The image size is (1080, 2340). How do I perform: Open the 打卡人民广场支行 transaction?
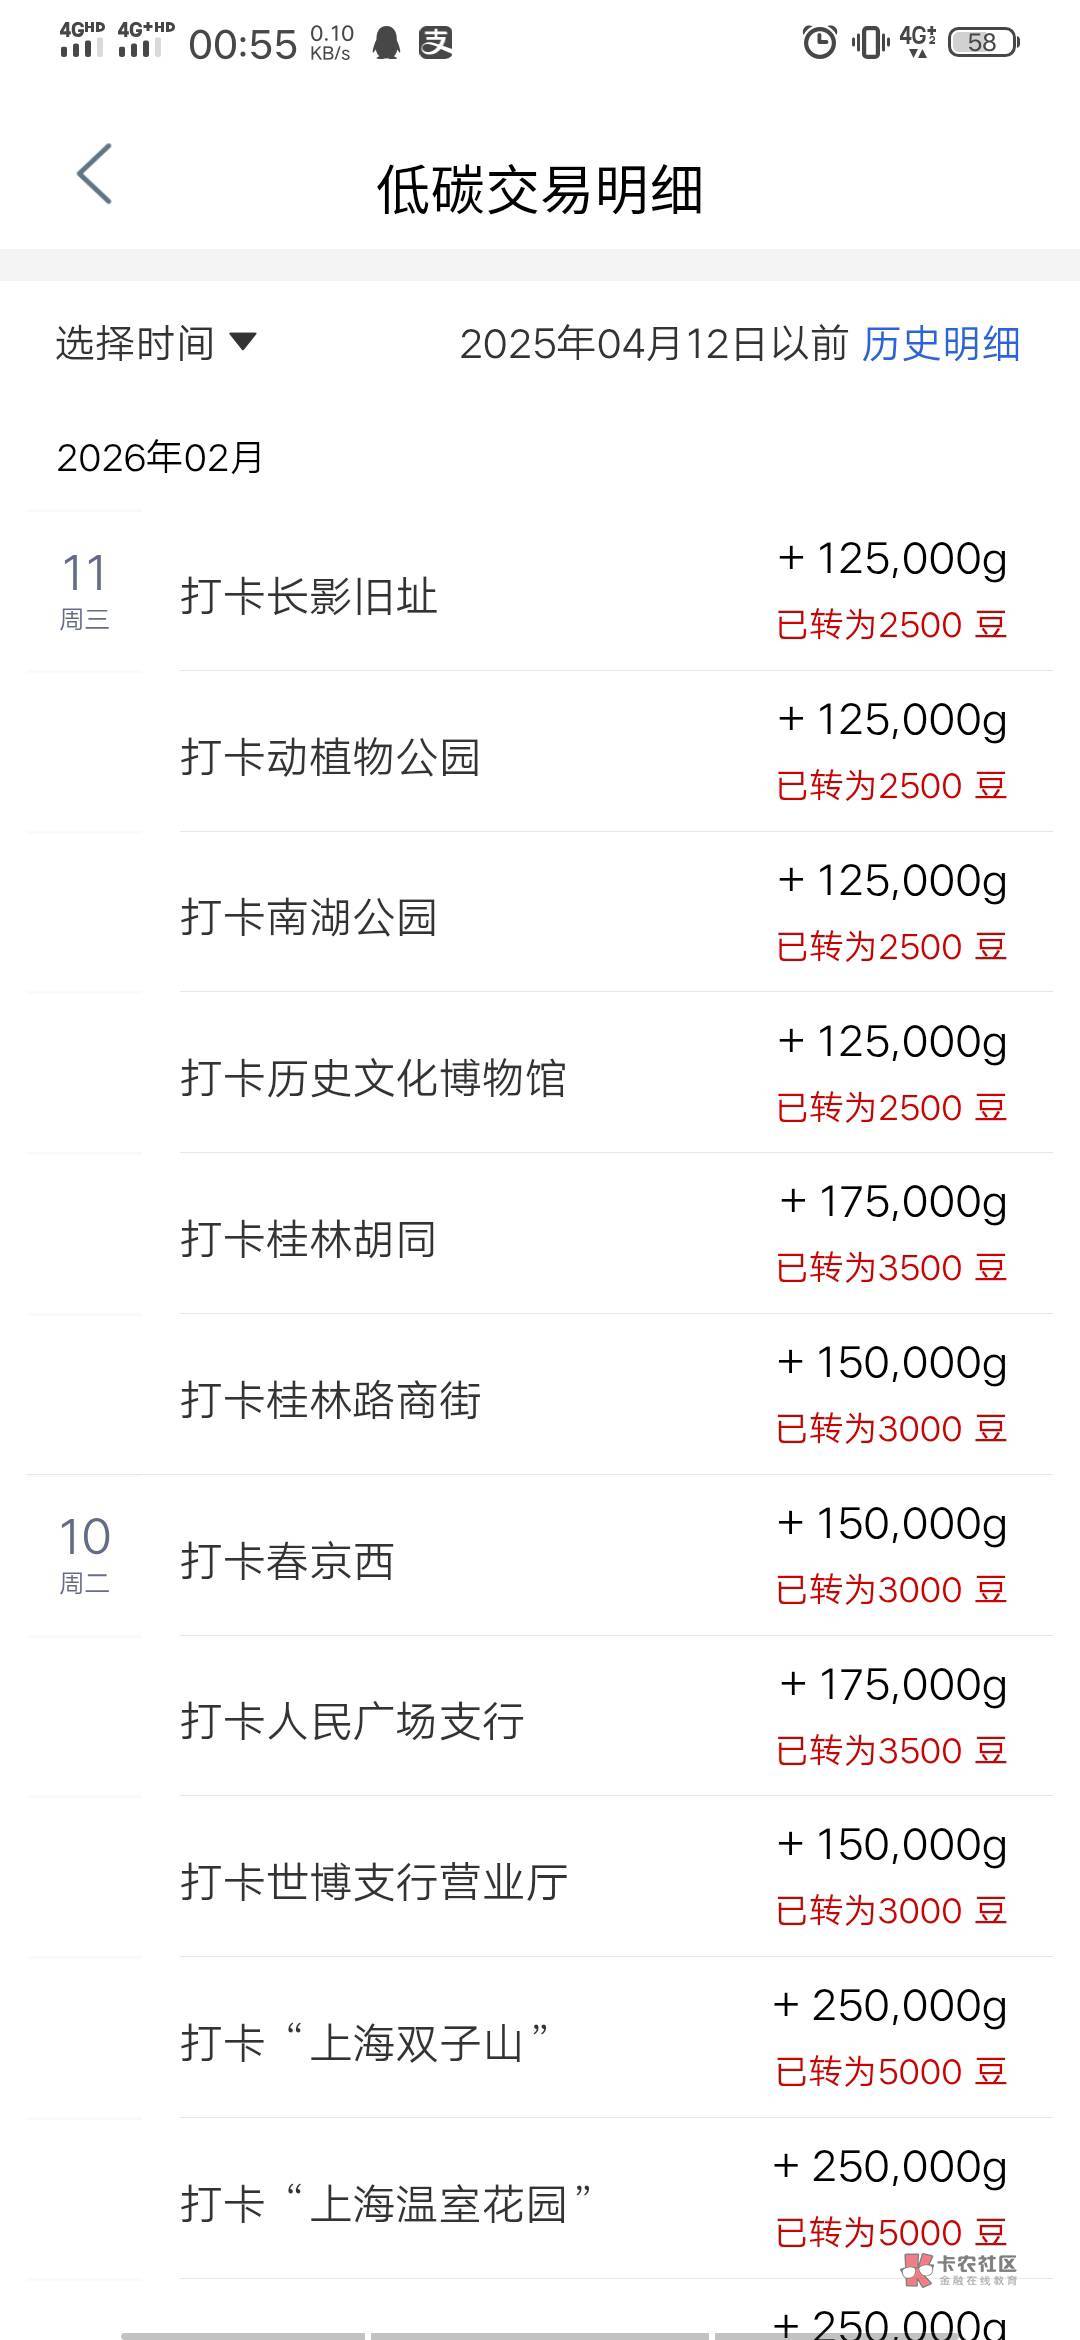tap(352, 1721)
